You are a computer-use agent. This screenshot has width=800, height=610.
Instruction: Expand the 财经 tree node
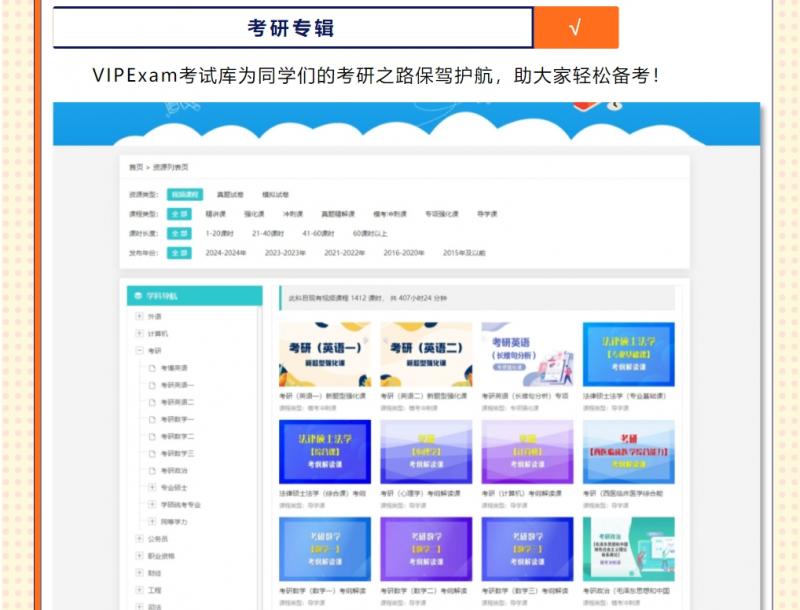click(139, 573)
